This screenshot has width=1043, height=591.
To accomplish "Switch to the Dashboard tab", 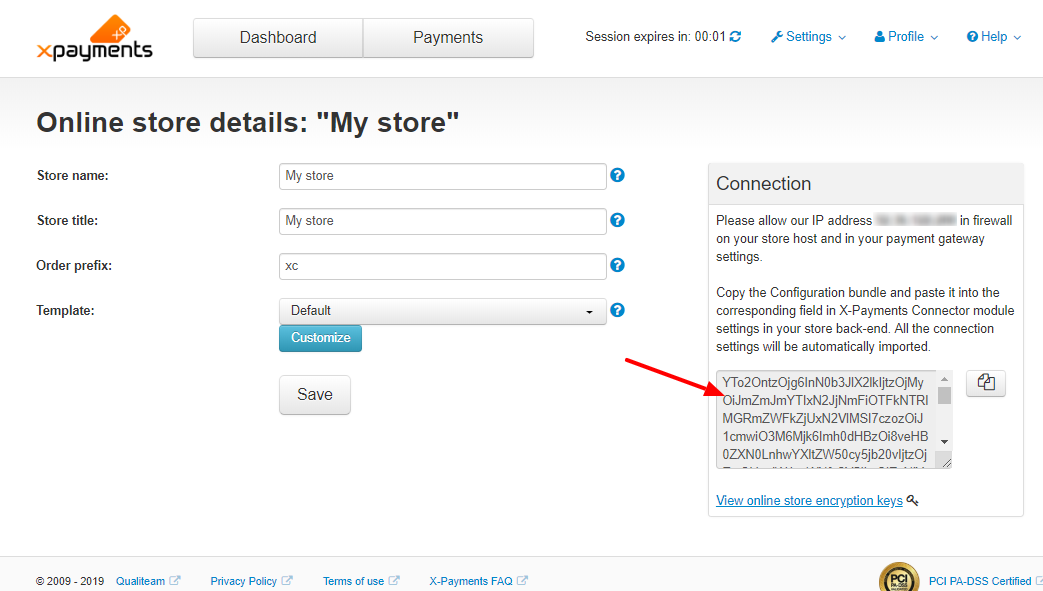I will click(278, 38).
